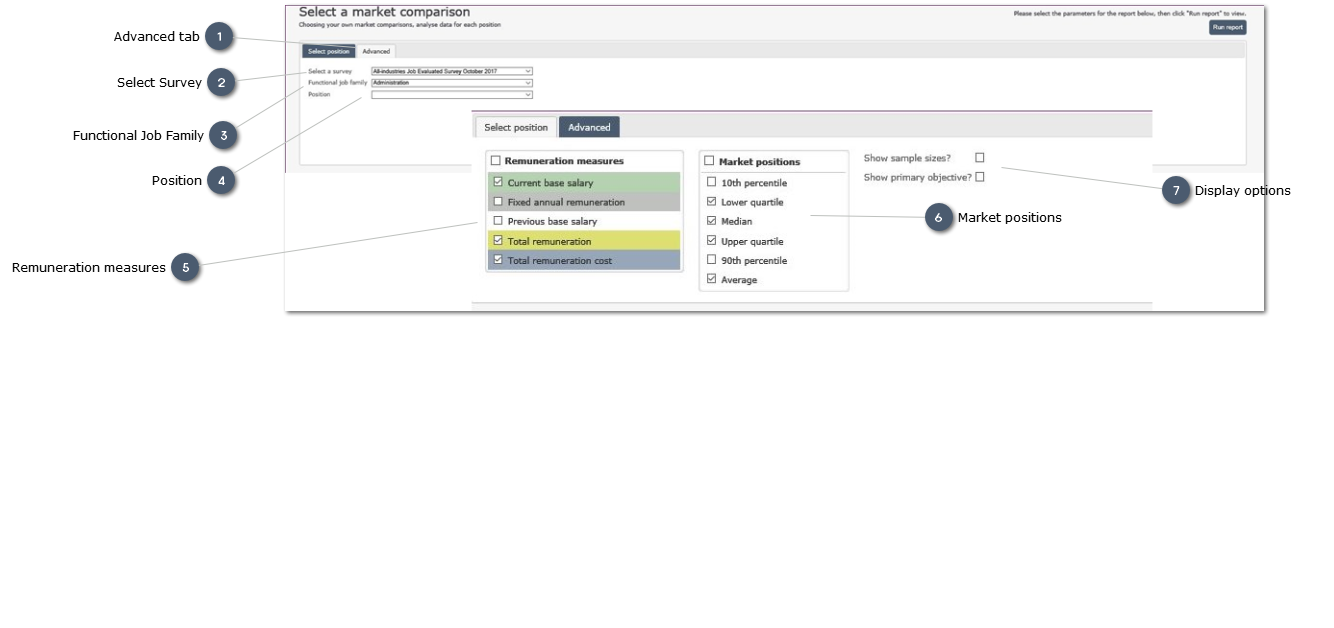Screen dimensions: 1334x628
Task: Click callout marker 4 next to Position
Action: pos(221,181)
